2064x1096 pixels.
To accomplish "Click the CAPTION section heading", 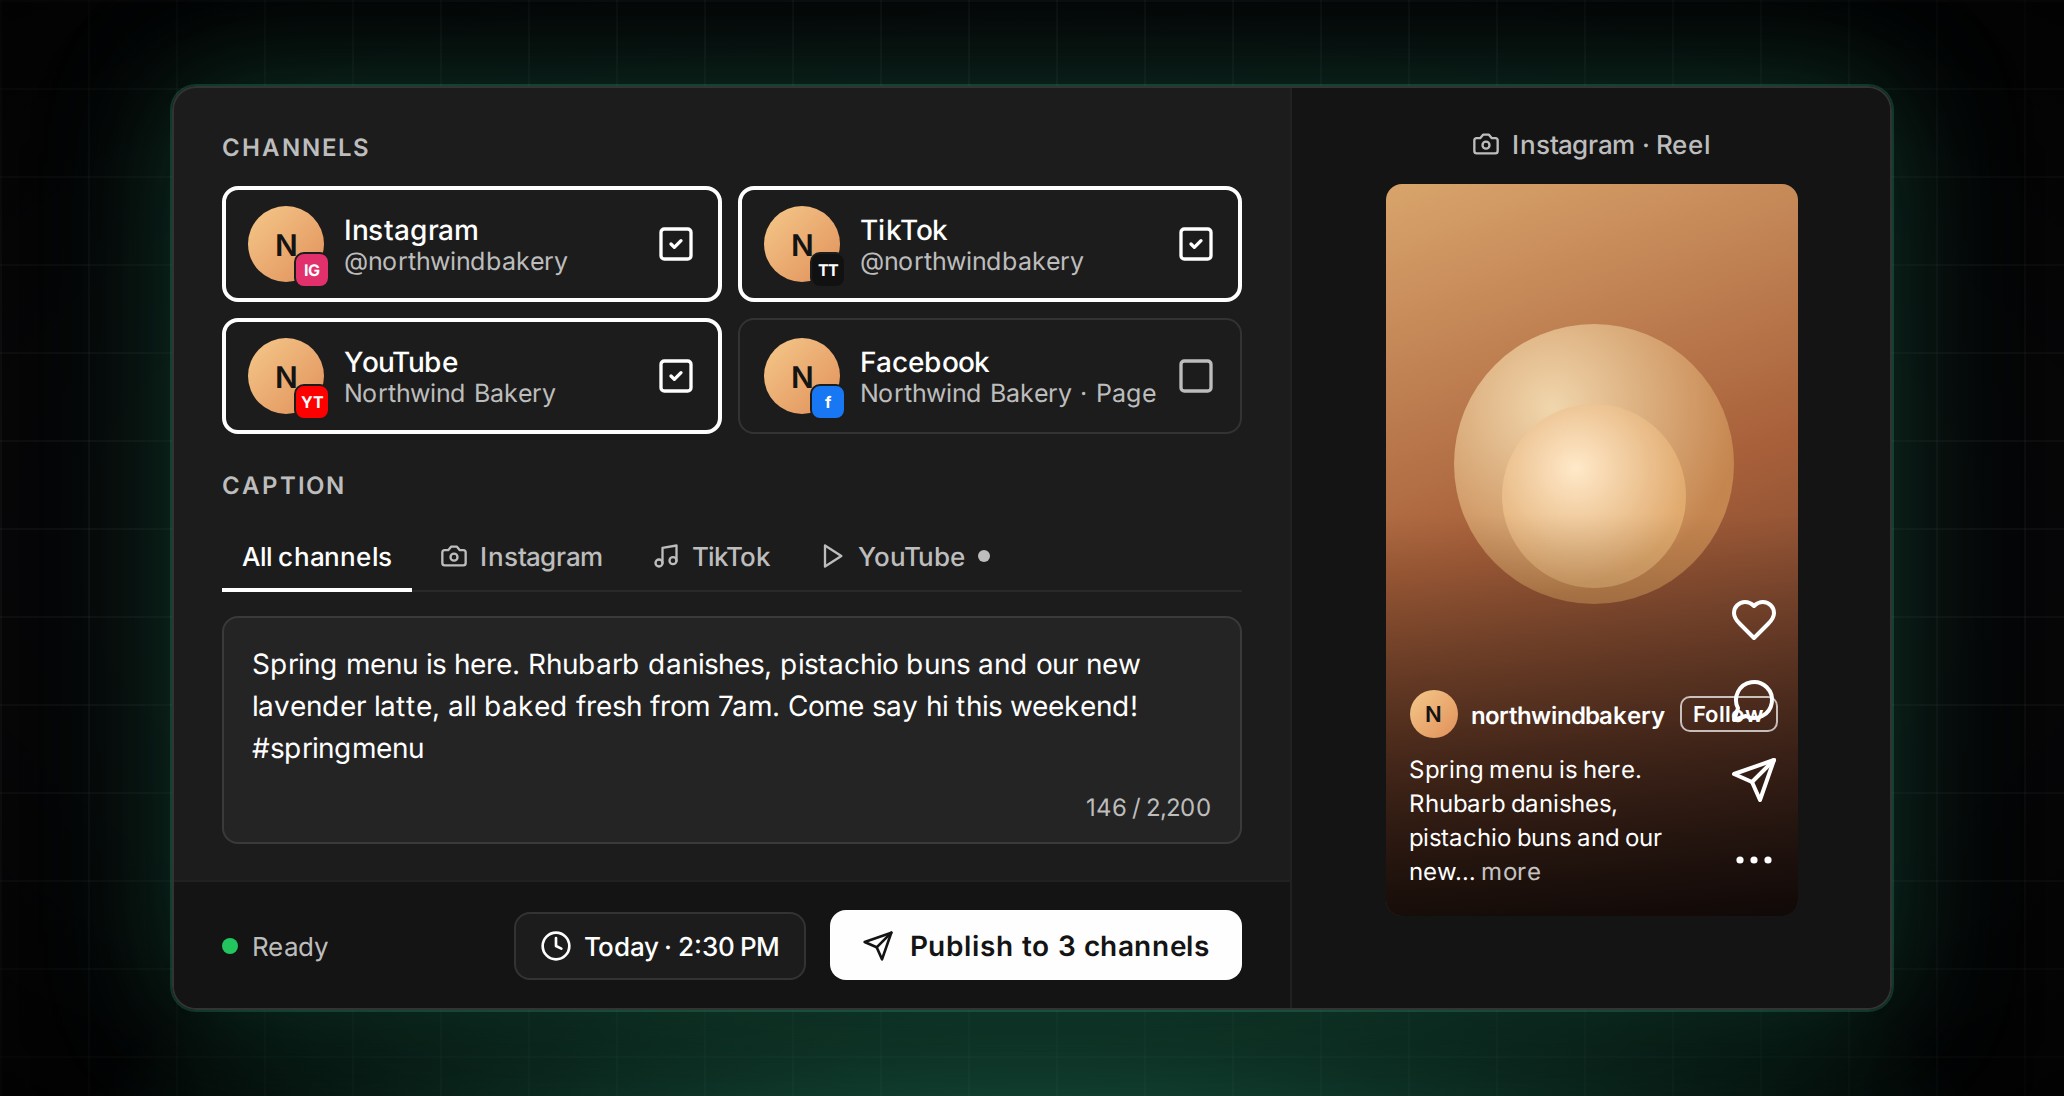I will 284,486.
